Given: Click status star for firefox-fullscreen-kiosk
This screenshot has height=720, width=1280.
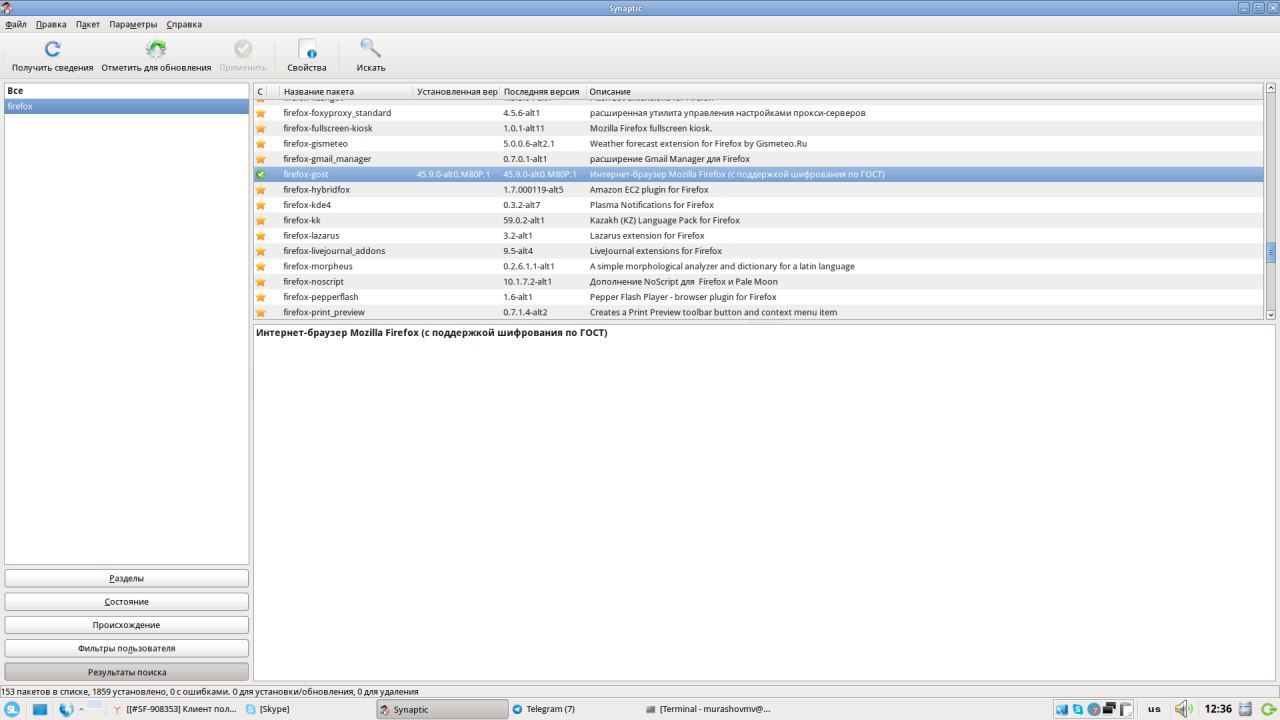Looking at the screenshot, I should pos(261,128).
